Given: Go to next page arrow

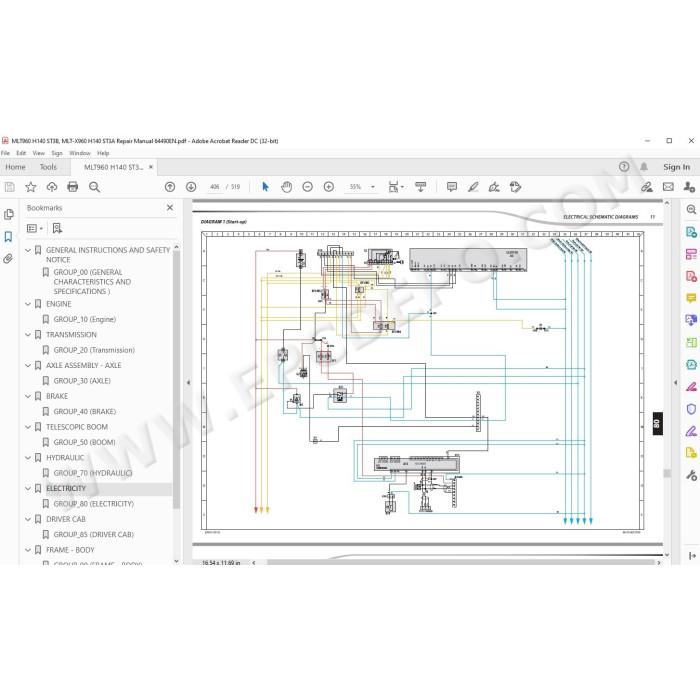Looking at the screenshot, I should 191,187.
